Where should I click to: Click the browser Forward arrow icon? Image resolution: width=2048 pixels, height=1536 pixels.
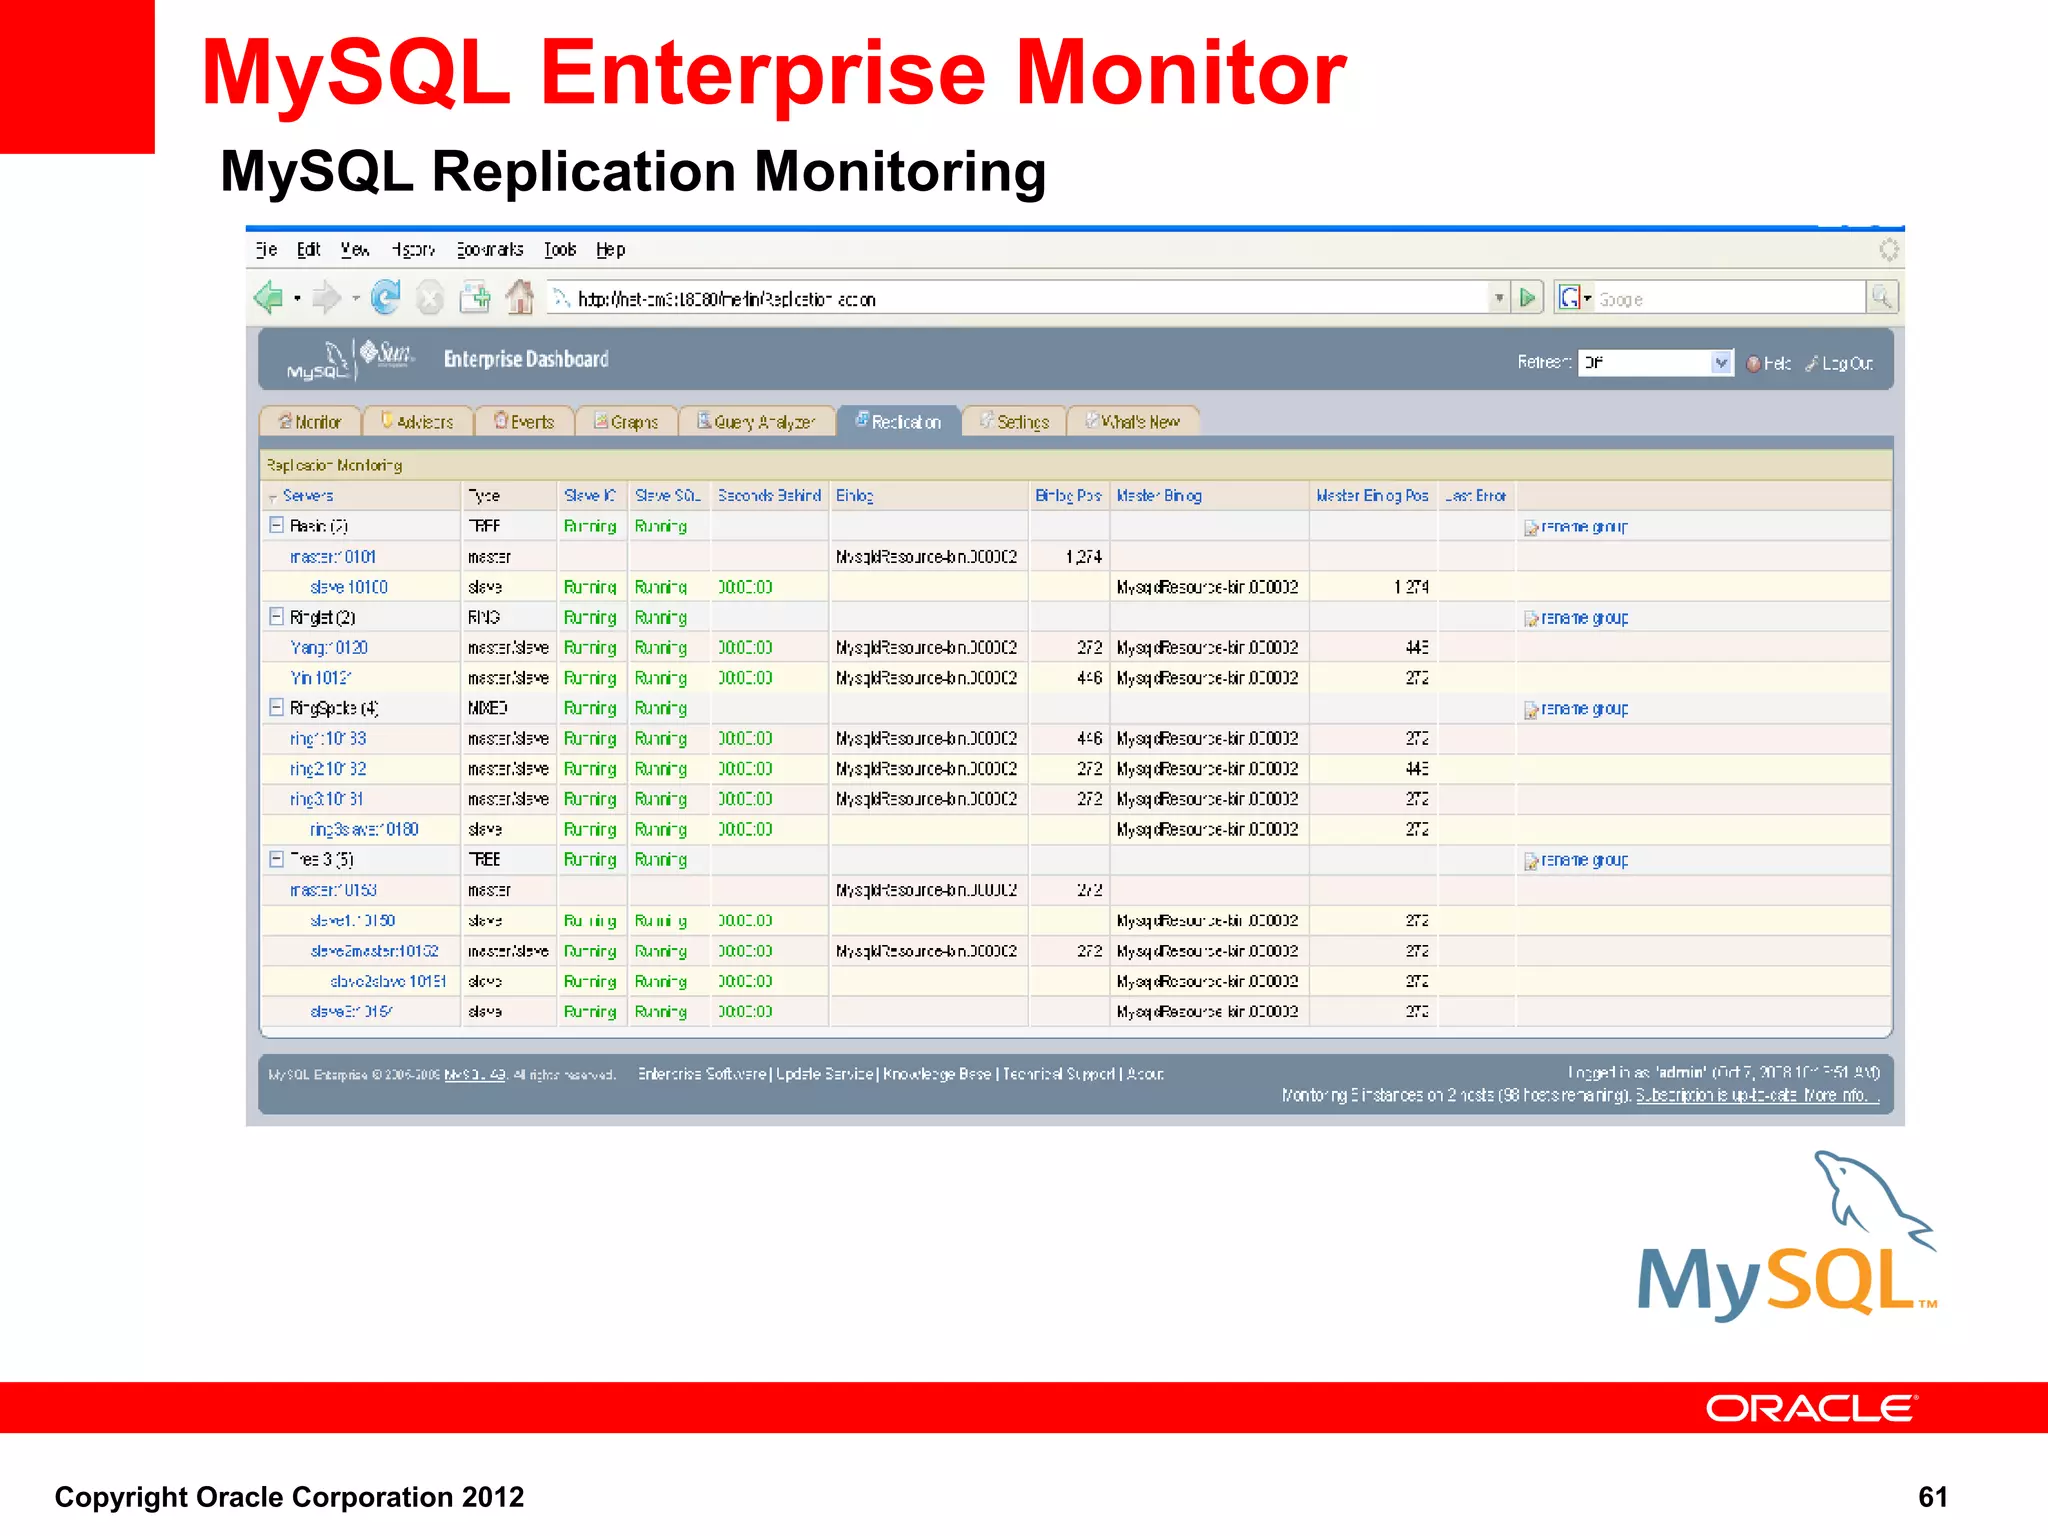coord(325,298)
